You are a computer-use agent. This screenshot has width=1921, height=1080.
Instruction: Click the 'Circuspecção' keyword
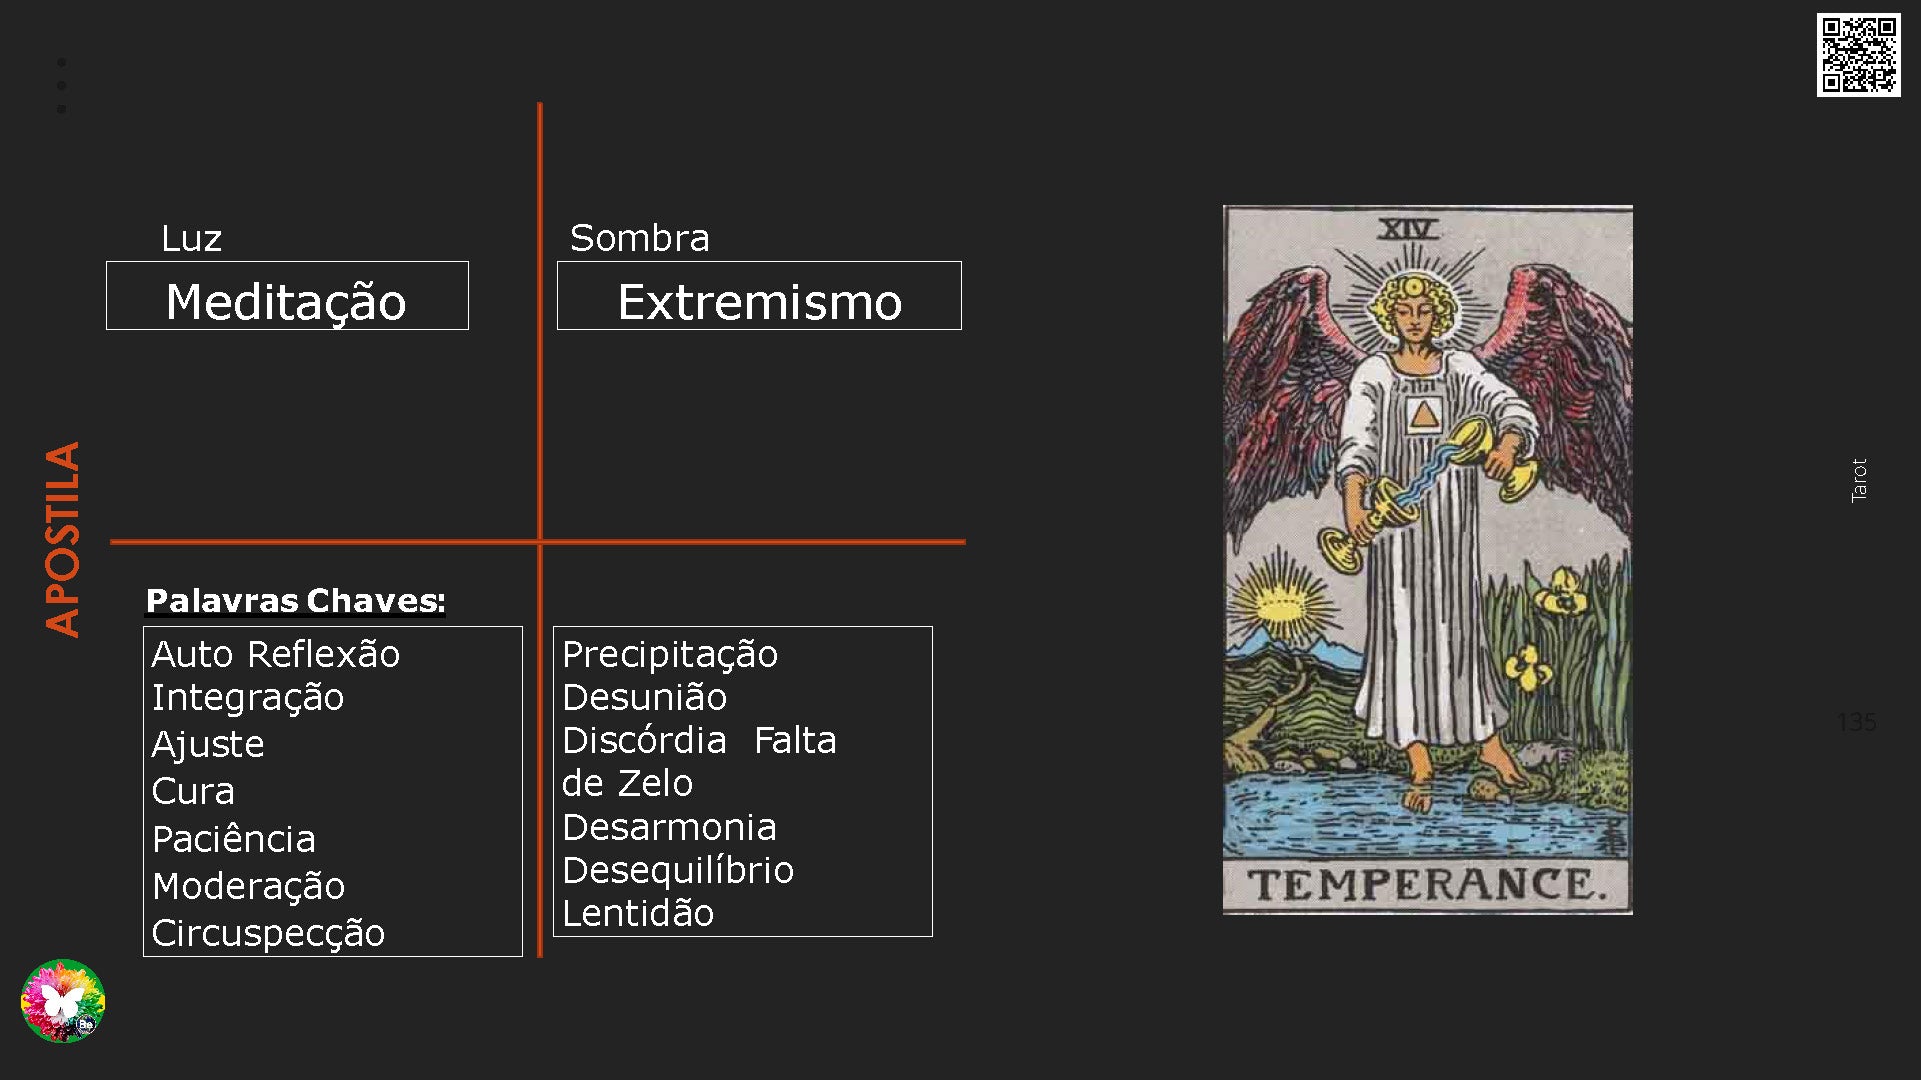coord(268,933)
